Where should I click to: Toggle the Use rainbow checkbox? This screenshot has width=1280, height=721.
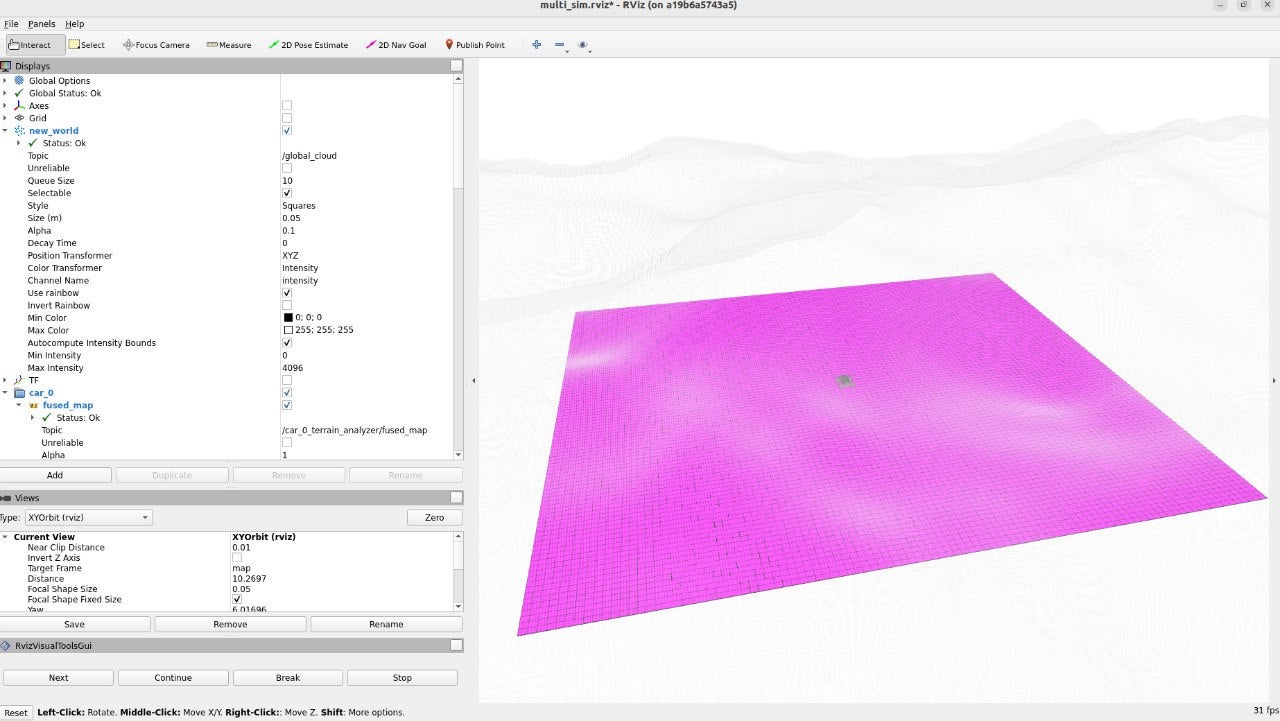(x=287, y=293)
